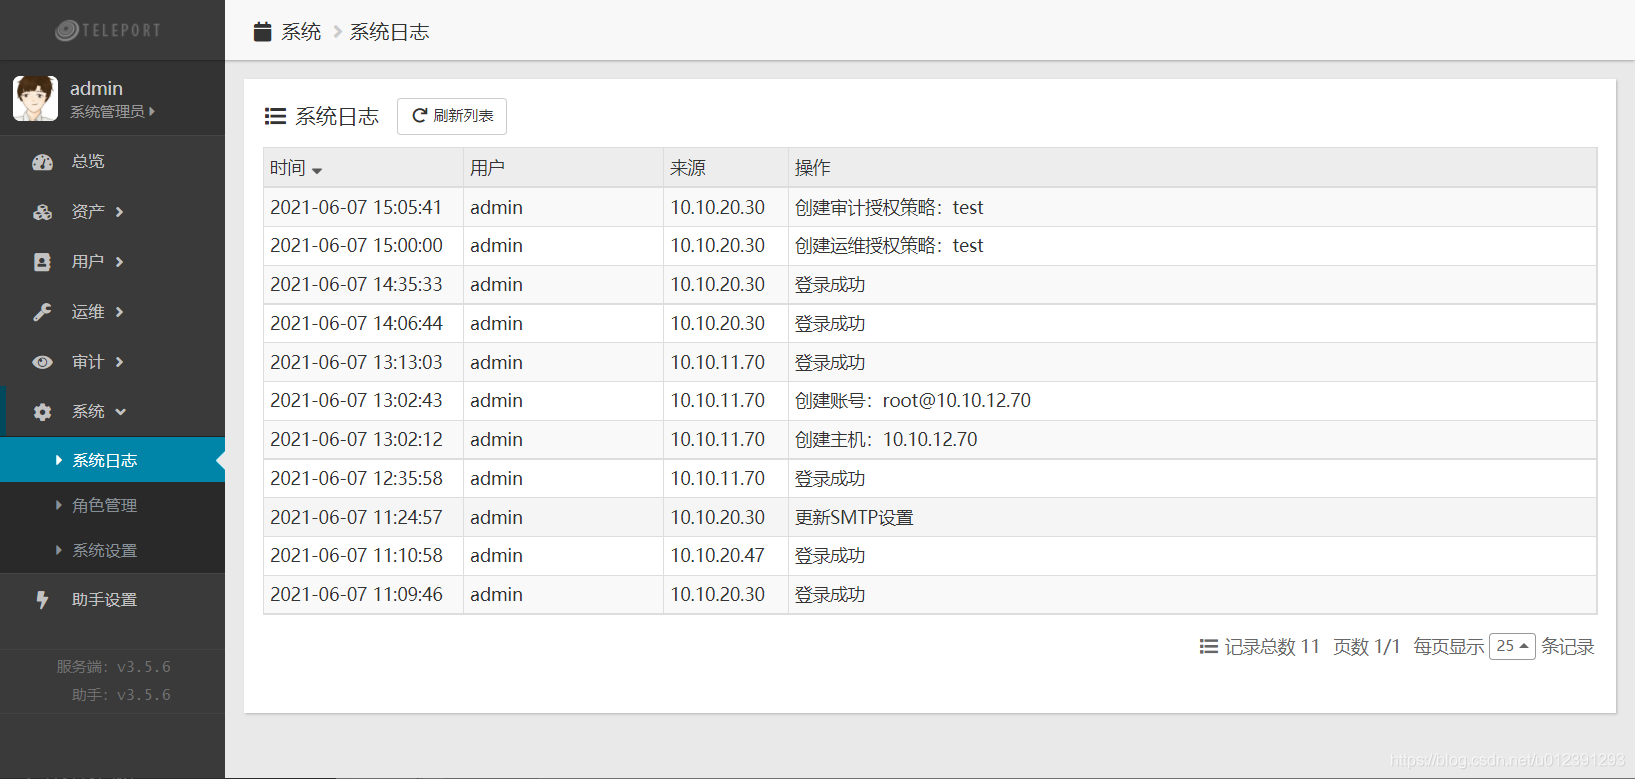Click the 时间 sort caret

317,171
